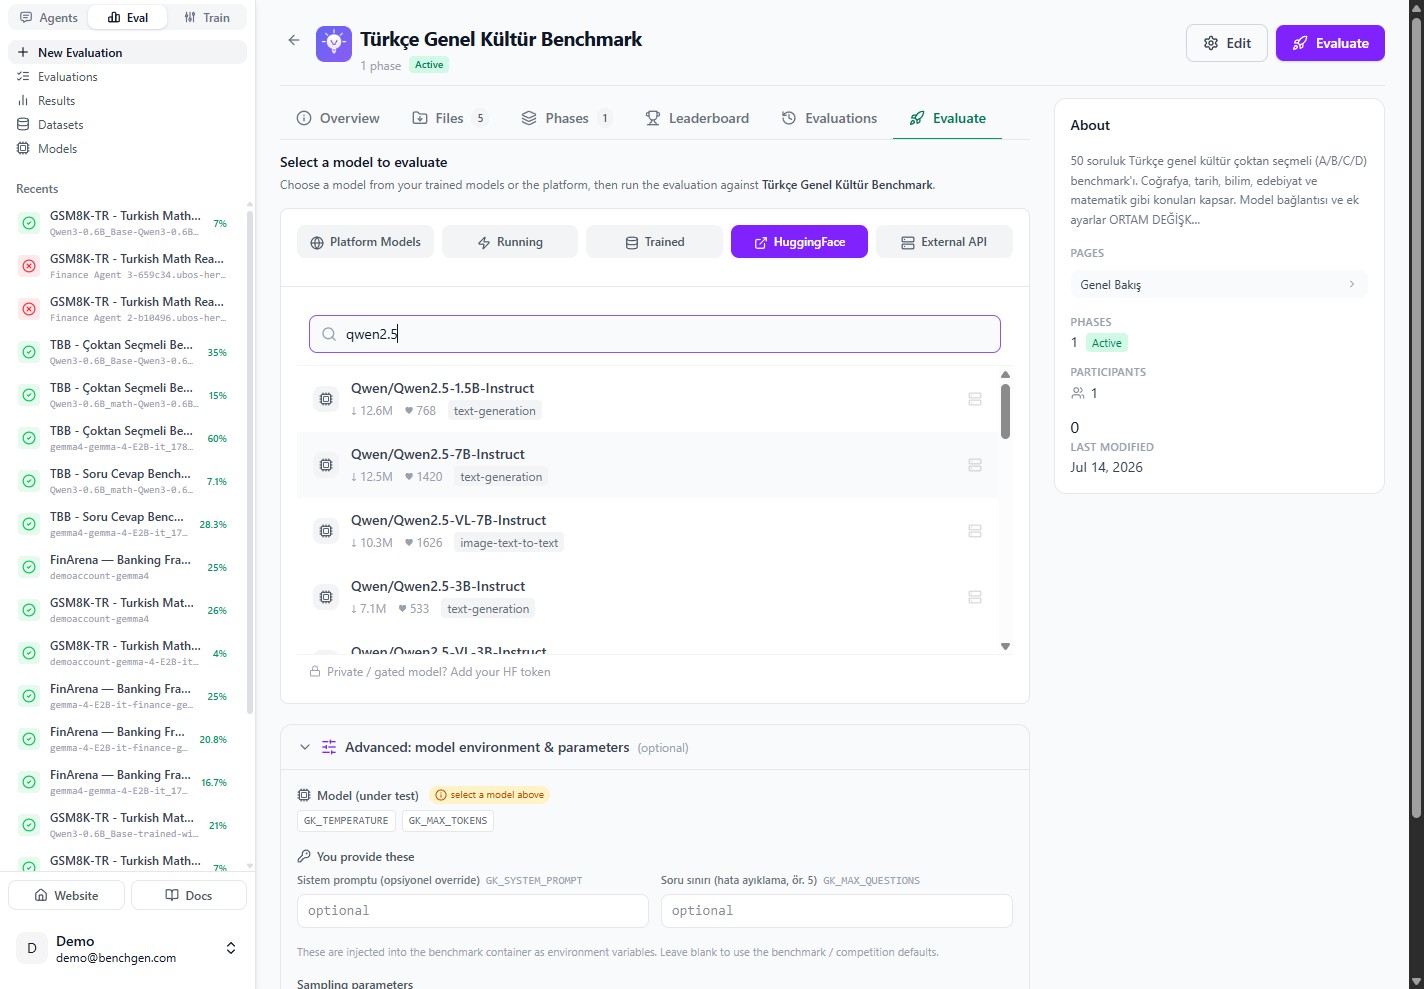Select the Platform Models source

pos(365,242)
